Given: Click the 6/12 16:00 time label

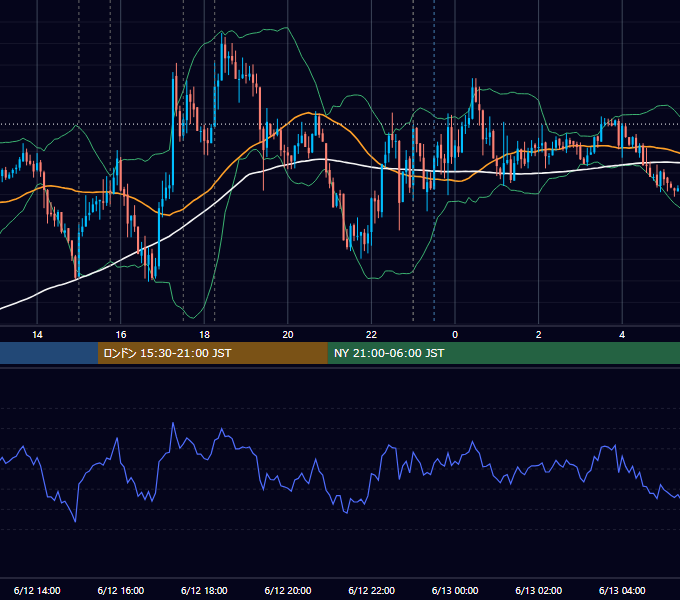Looking at the screenshot, I should 121,590.
